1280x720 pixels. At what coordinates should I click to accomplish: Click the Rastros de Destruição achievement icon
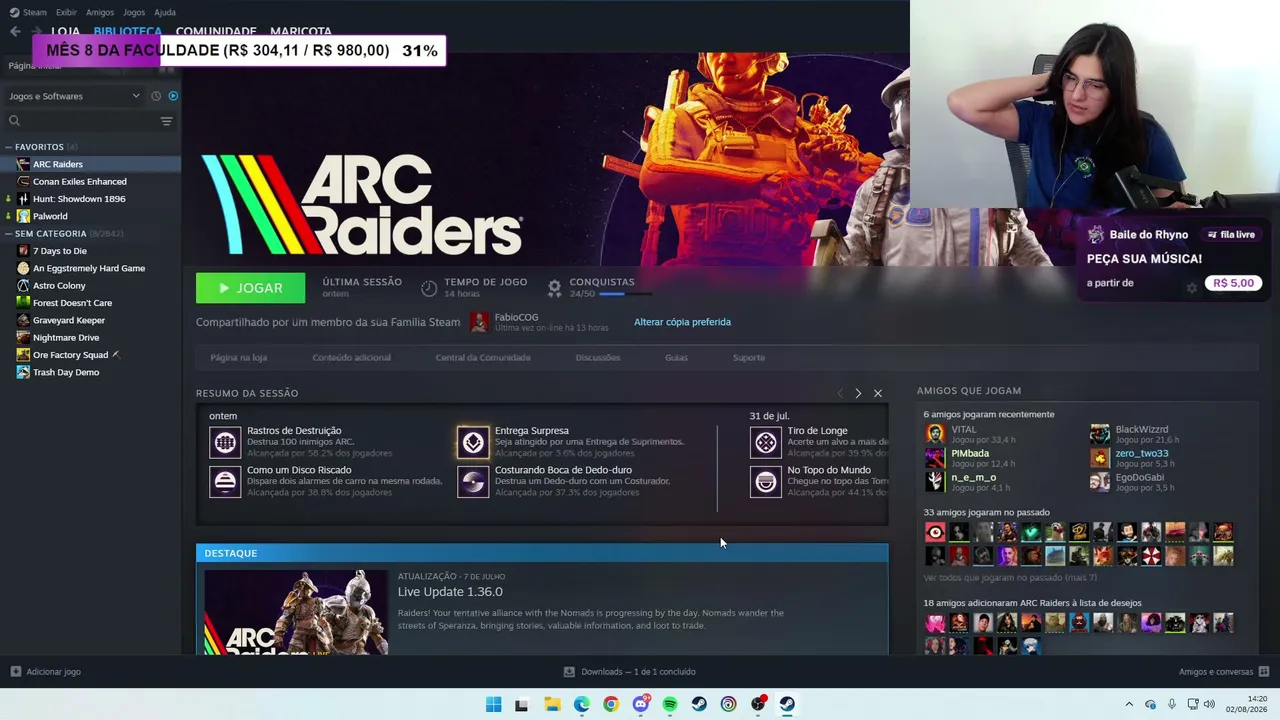pyautogui.click(x=225, y=442)
